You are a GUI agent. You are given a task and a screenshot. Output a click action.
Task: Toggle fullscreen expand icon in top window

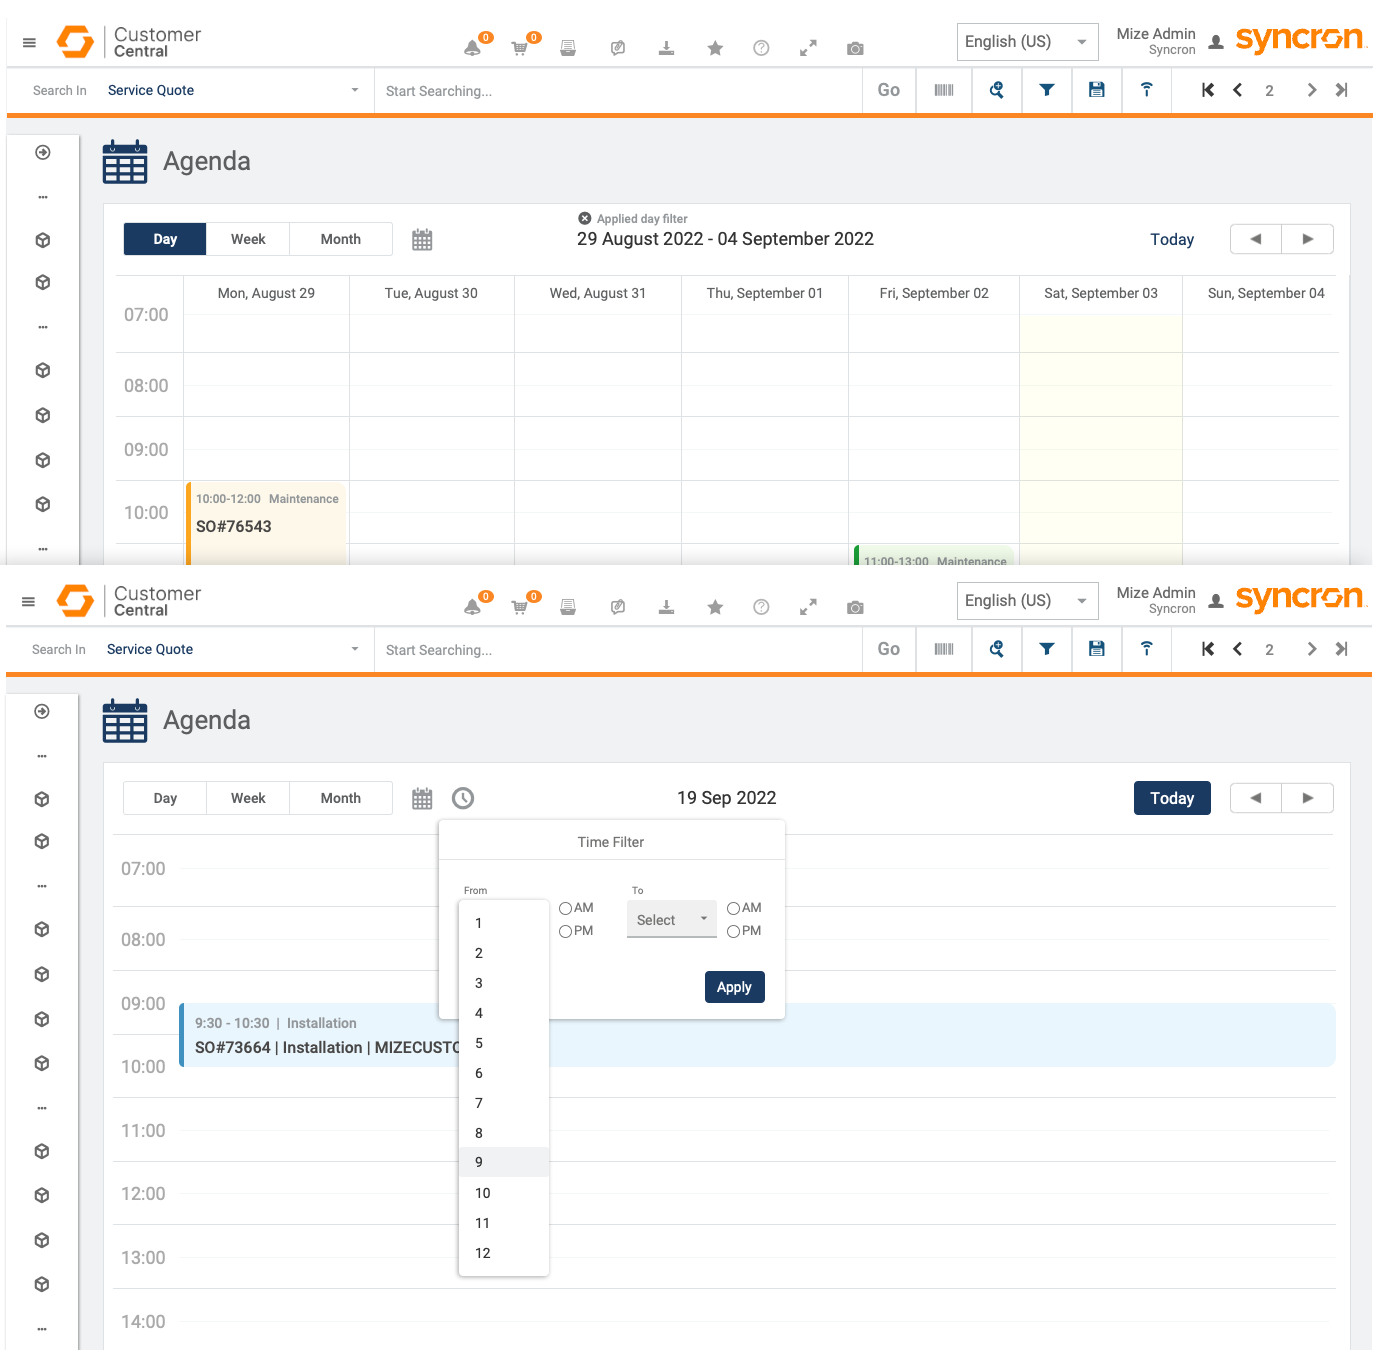808,48
